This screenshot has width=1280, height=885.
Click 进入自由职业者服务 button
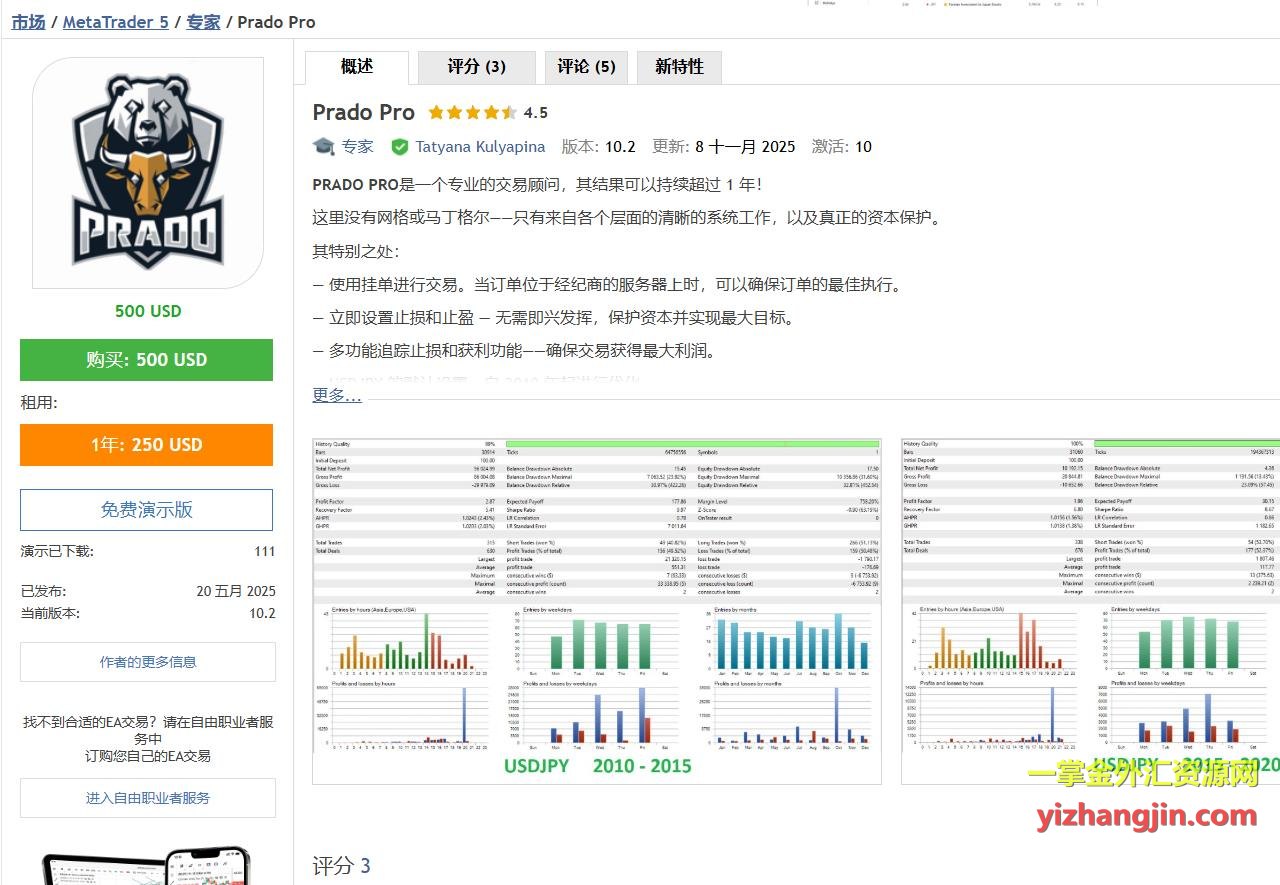[x=148, y=798]
